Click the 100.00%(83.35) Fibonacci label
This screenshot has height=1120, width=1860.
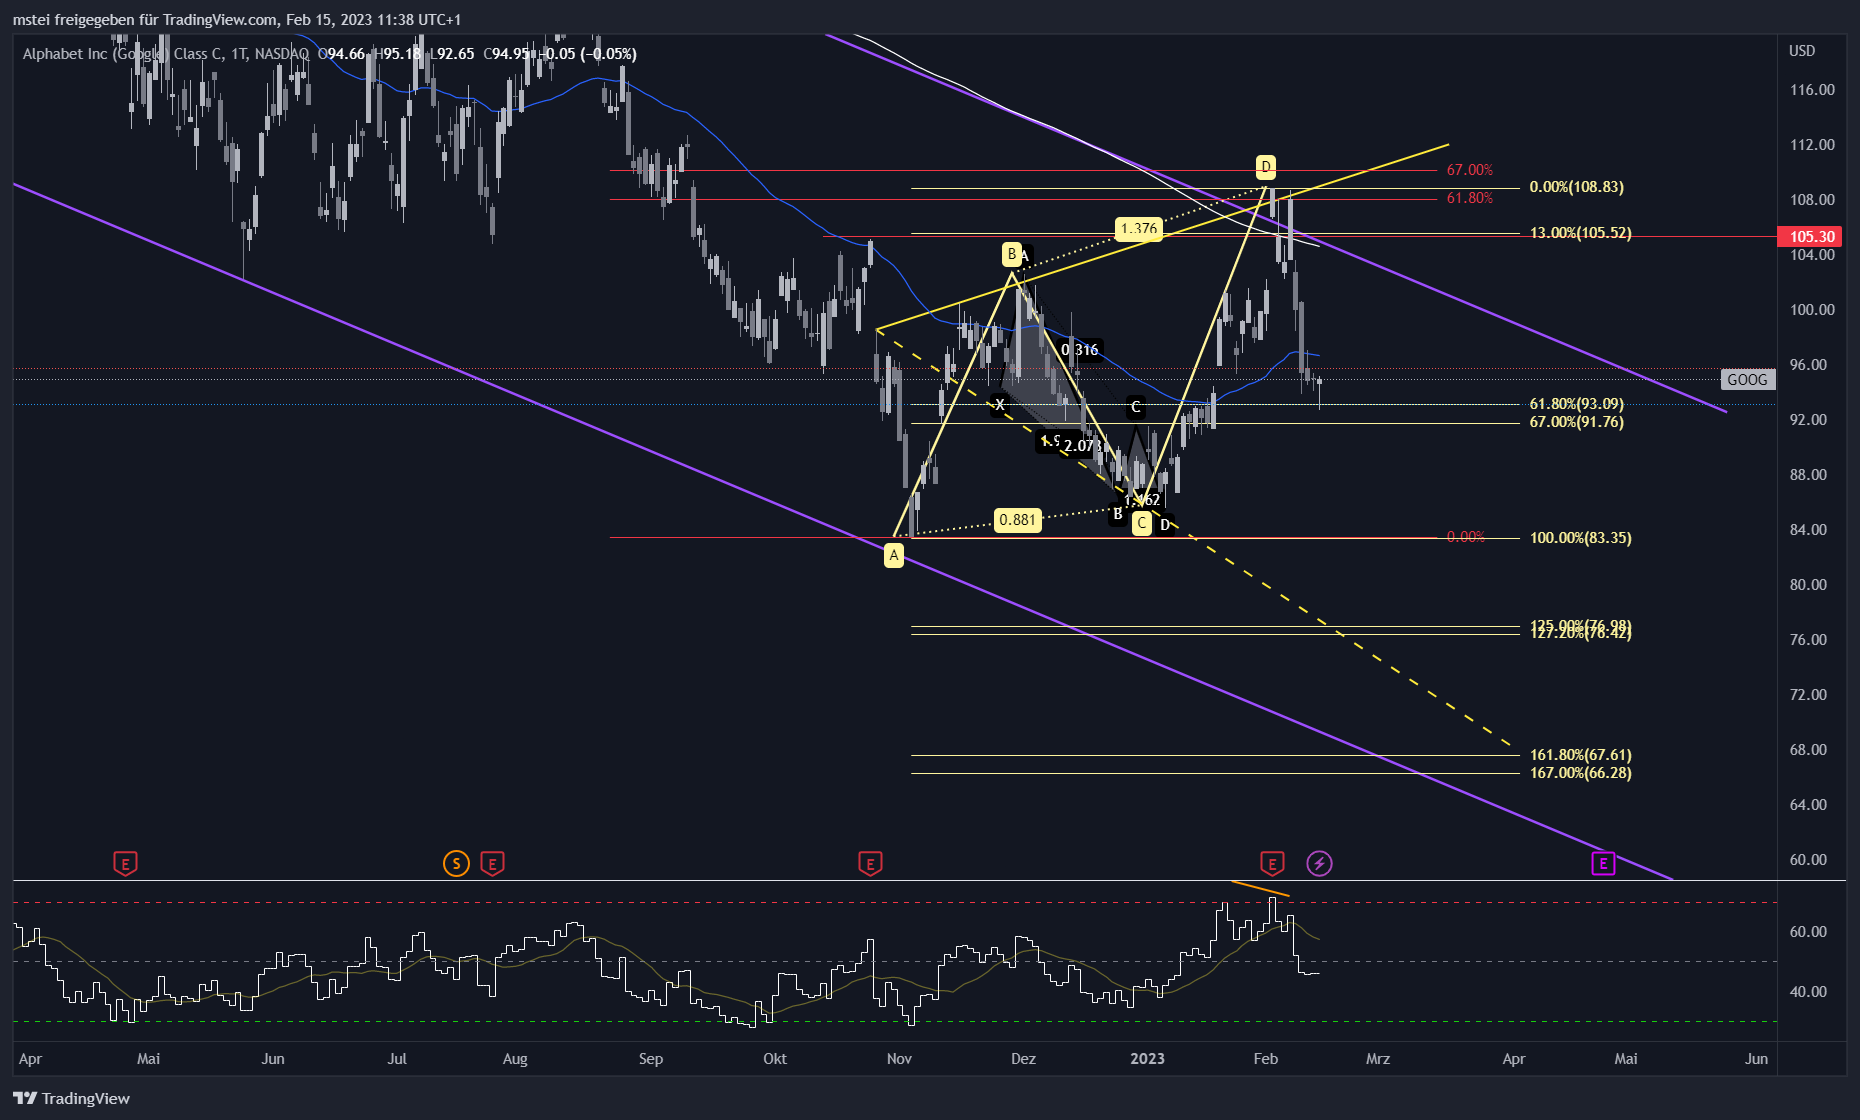click(x=1581, y=538)
